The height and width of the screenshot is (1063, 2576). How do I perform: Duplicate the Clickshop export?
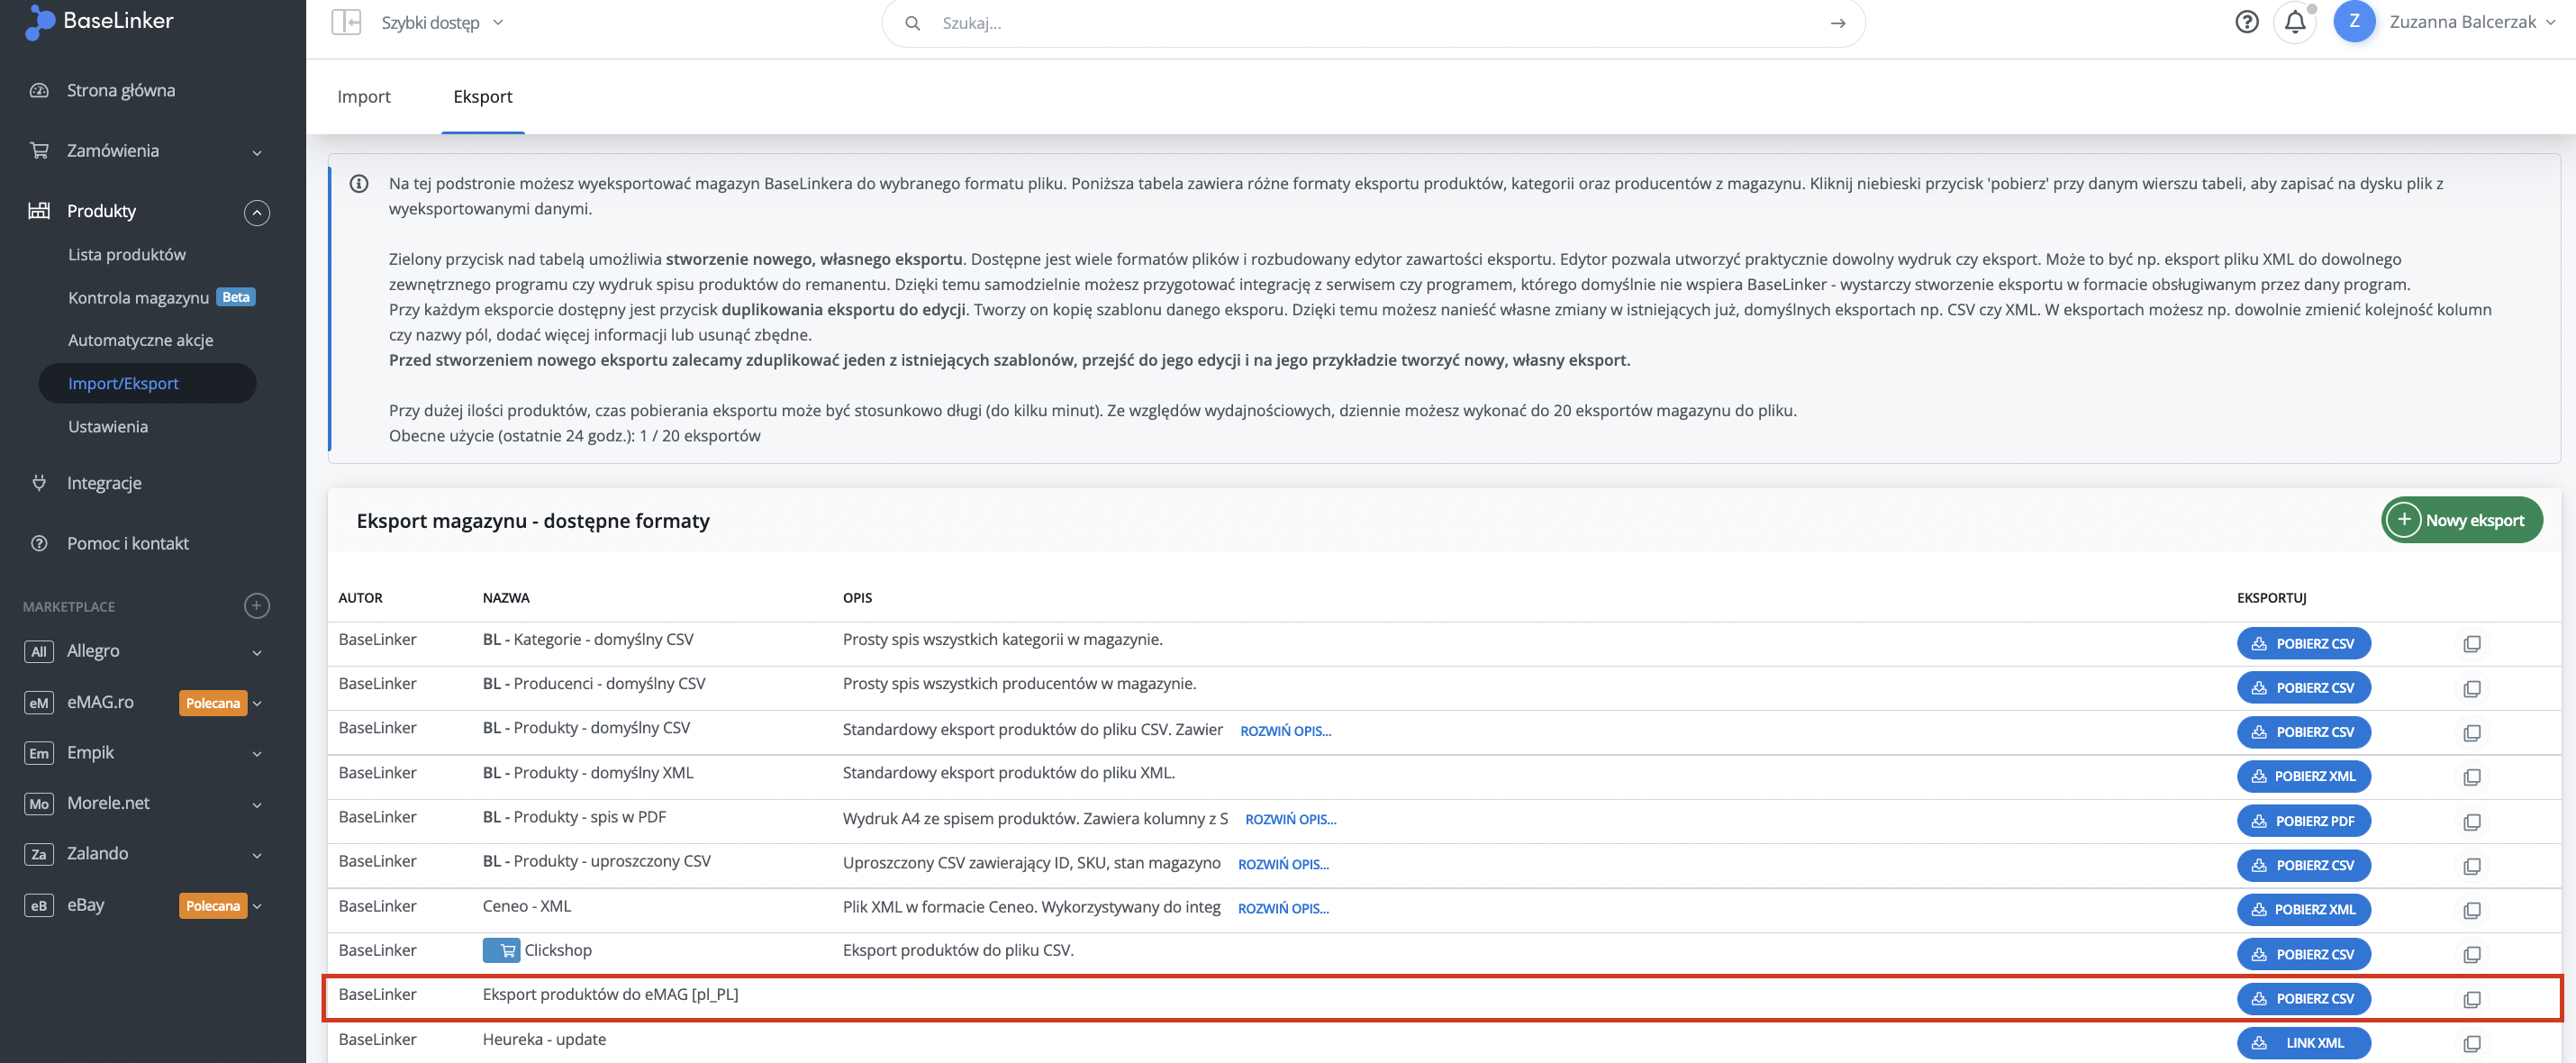(x=2471, y=955)
